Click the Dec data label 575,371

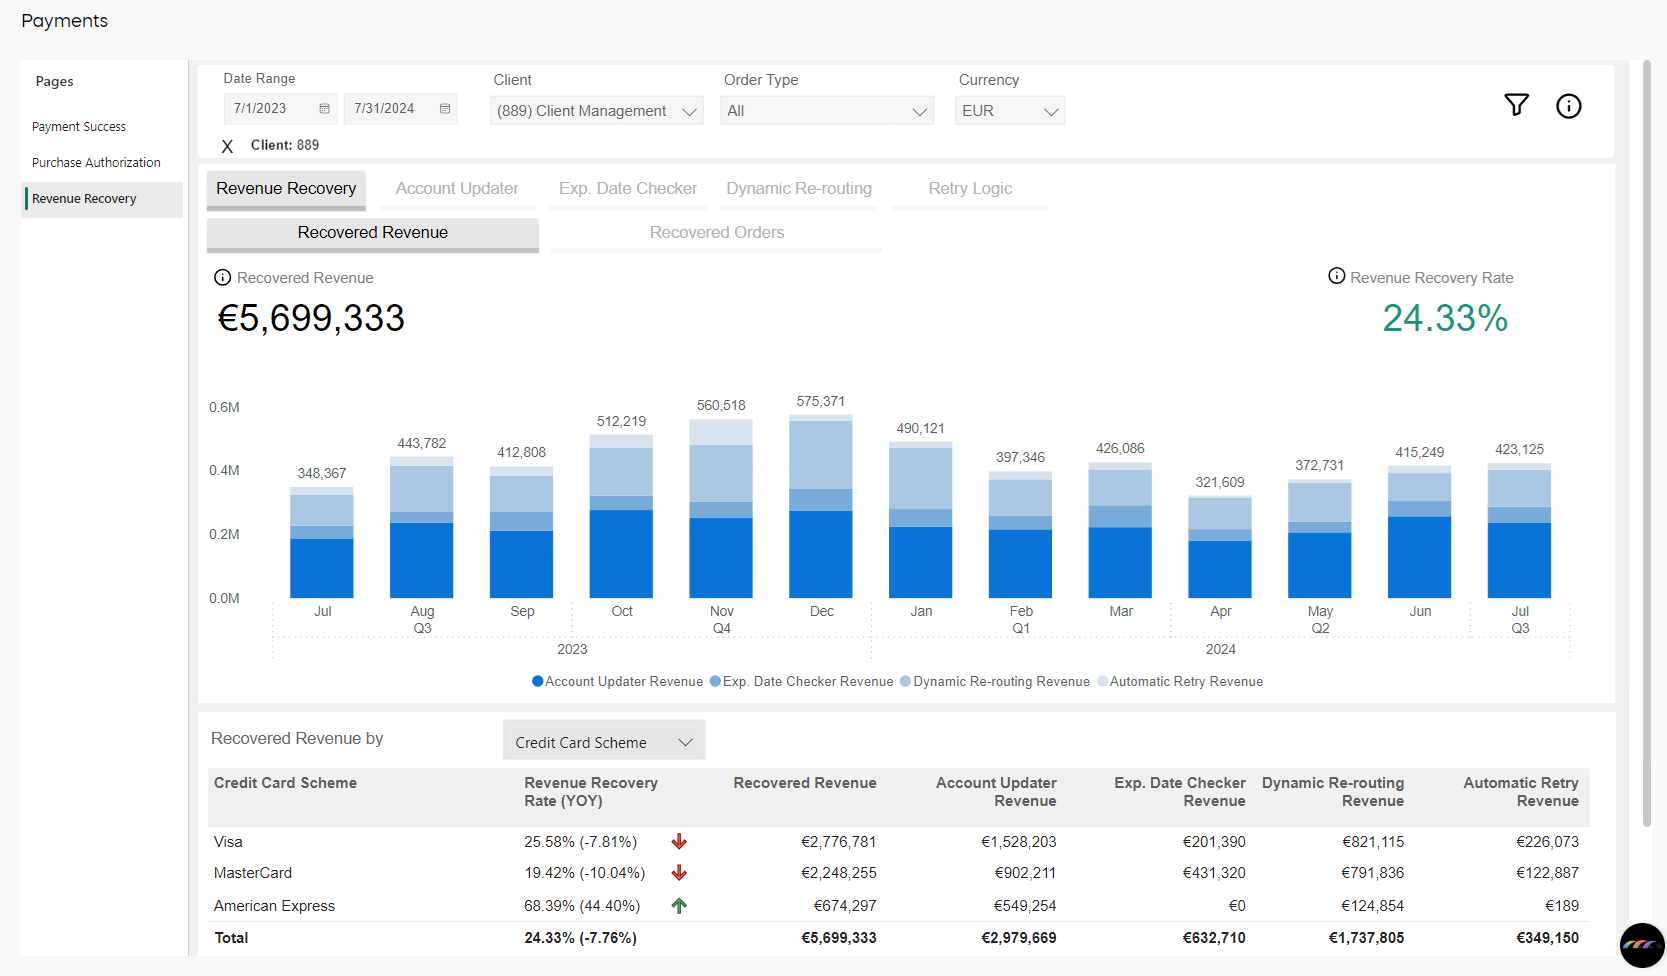[x=821, y=401]
